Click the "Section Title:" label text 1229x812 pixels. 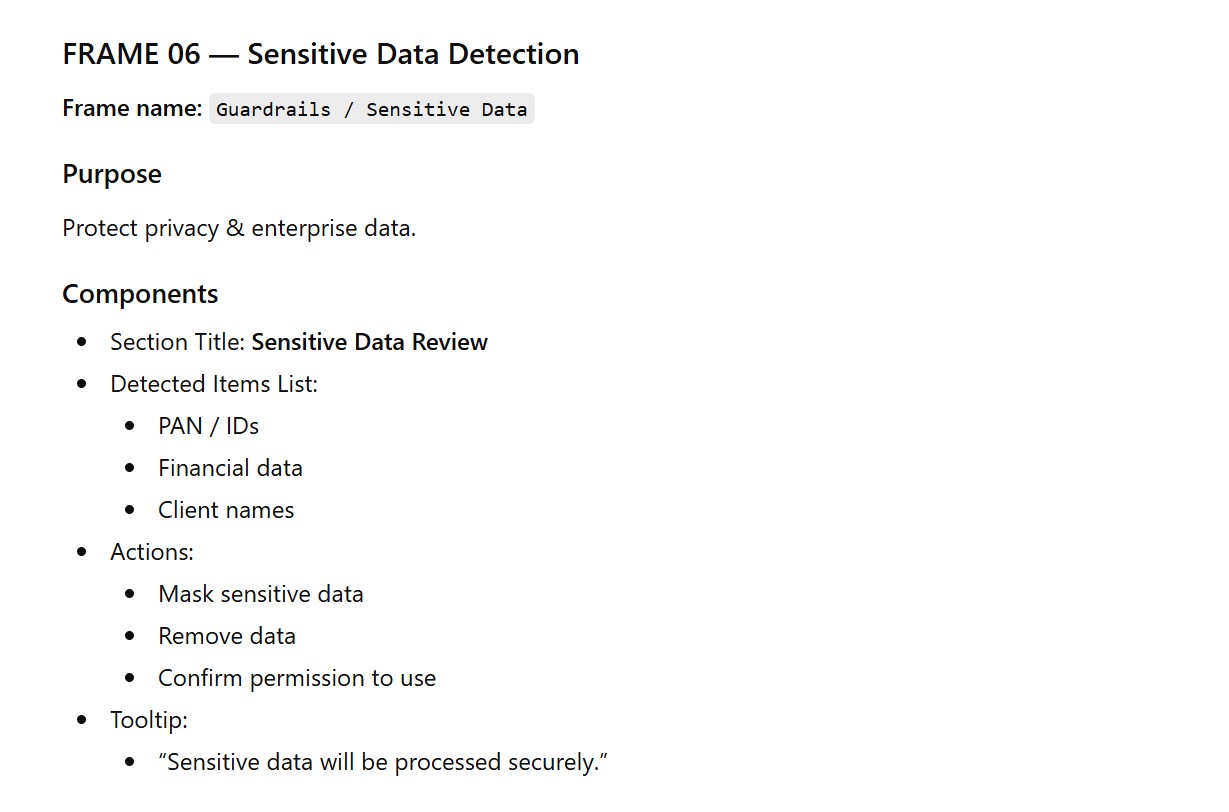click(x=178, y=342)
